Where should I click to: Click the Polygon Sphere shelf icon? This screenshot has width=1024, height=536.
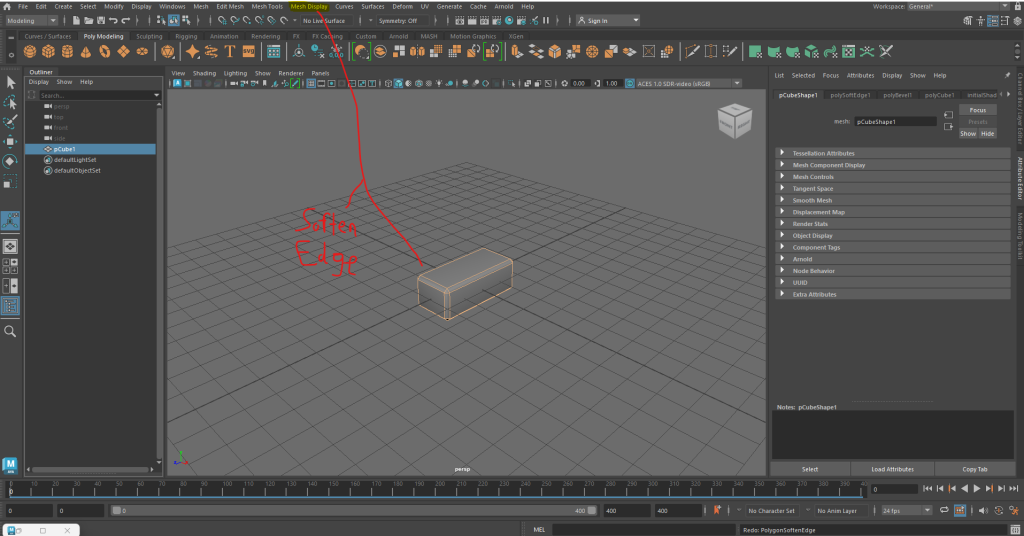pyautogui.click(x=28, y=50)
